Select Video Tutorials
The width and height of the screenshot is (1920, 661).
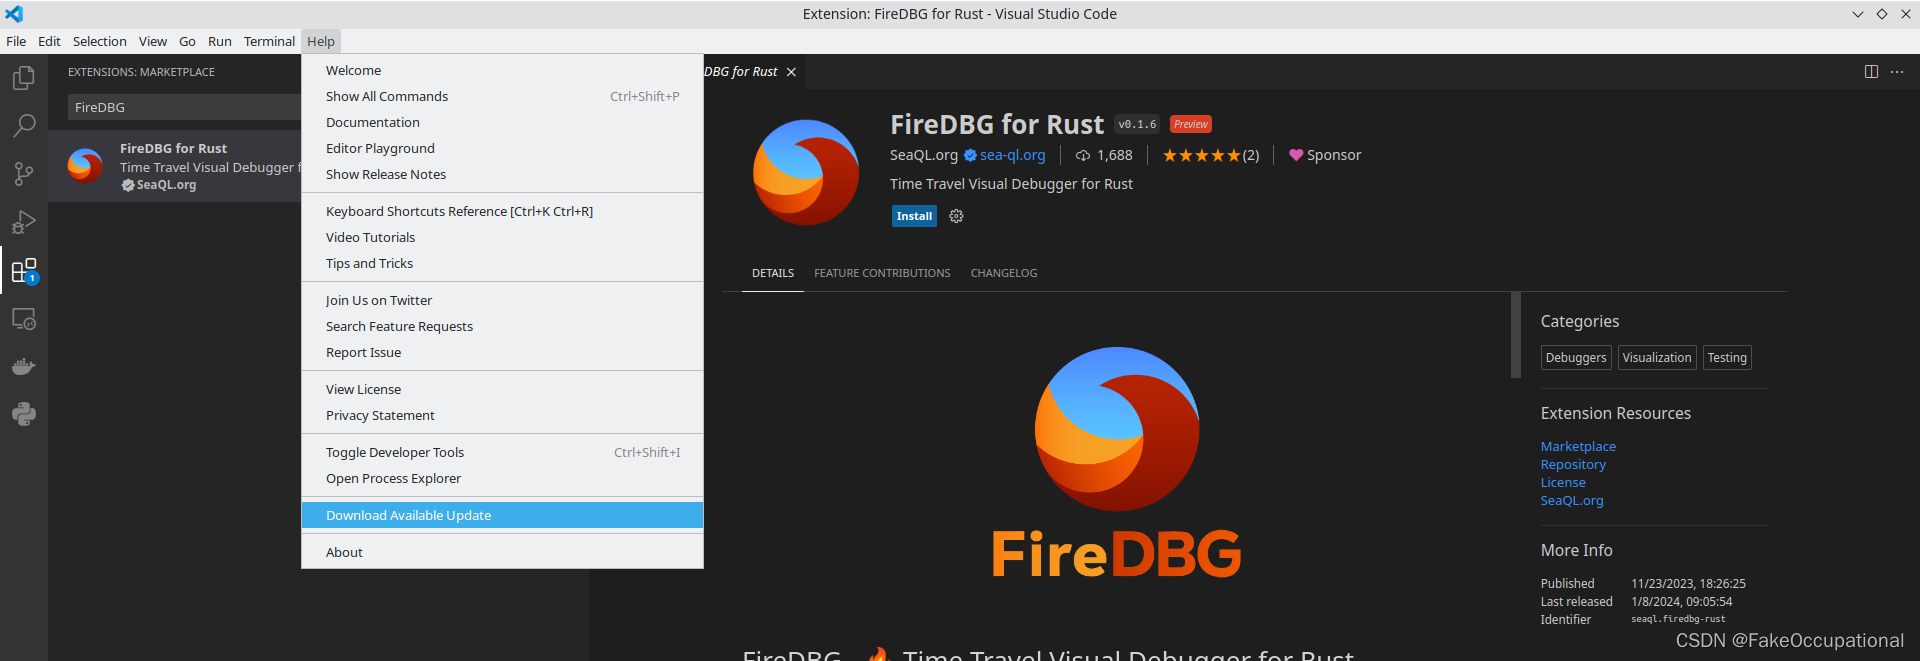tap(502, 237)
